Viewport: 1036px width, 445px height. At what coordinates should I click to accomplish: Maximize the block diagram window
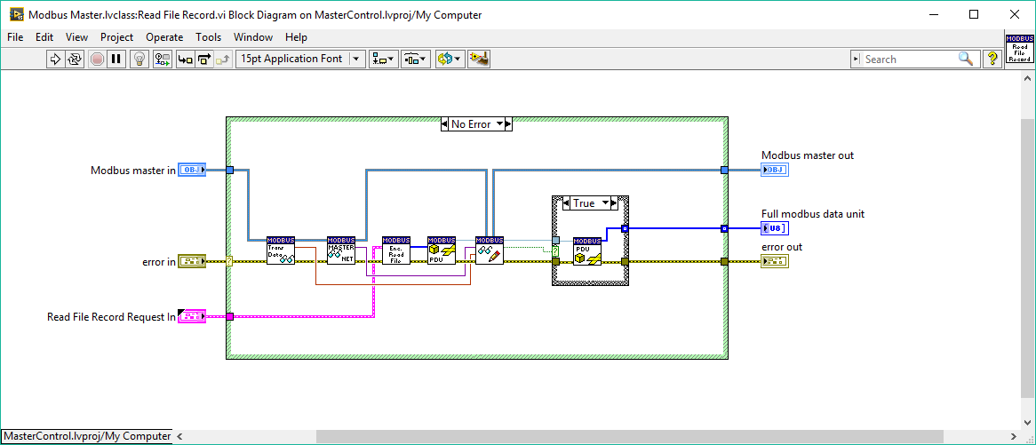click(x=973, y=15)
